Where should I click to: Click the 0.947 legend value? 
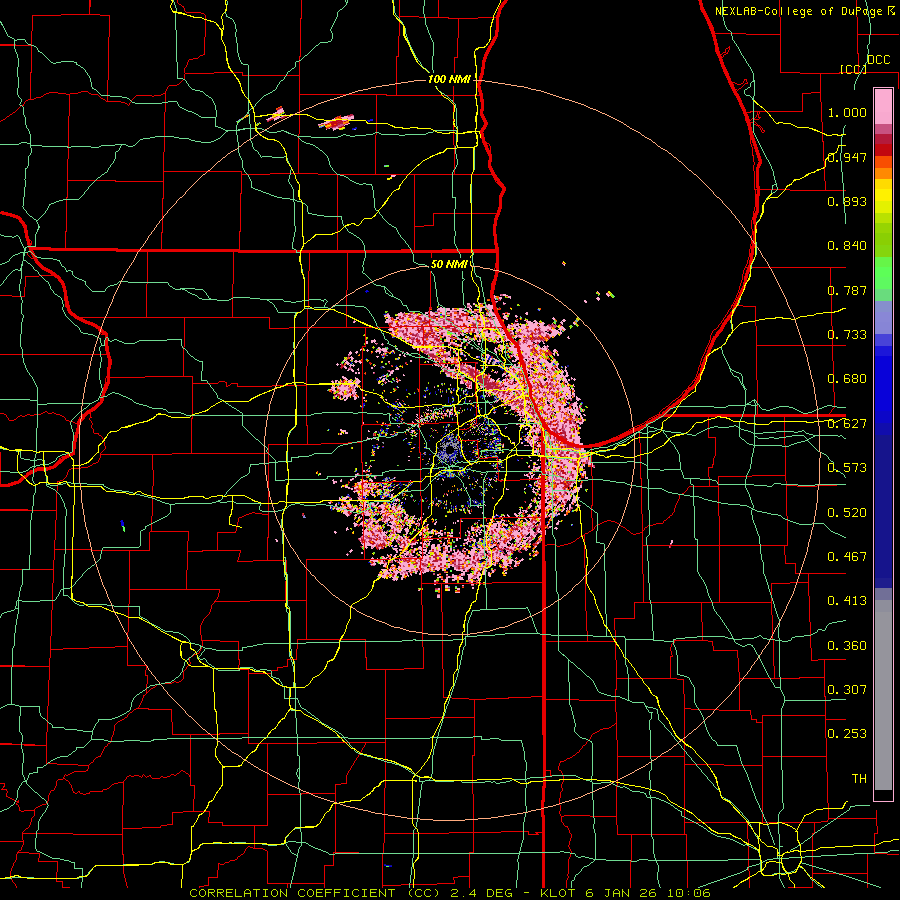coord(847,157)
